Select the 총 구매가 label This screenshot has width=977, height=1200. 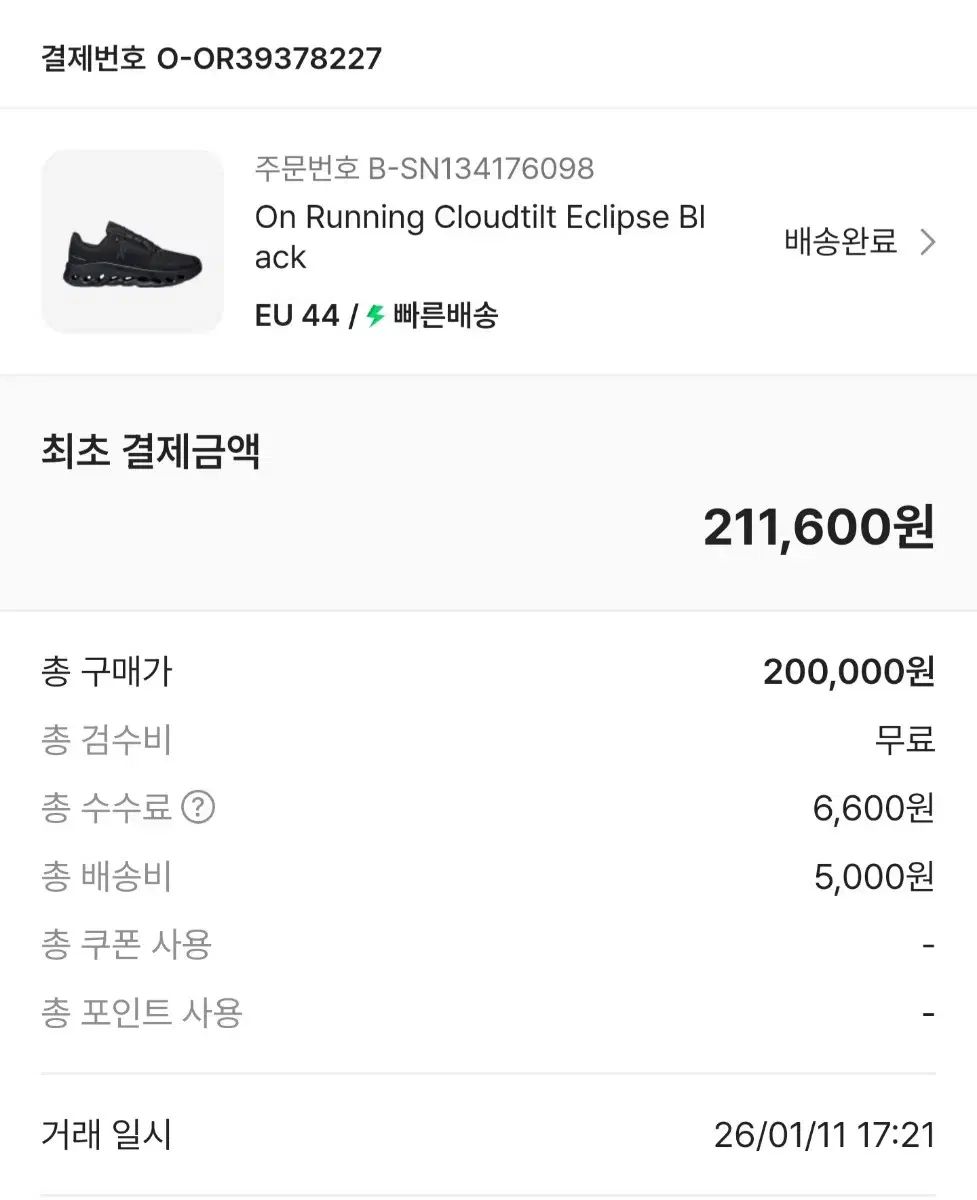pos(107,671)
